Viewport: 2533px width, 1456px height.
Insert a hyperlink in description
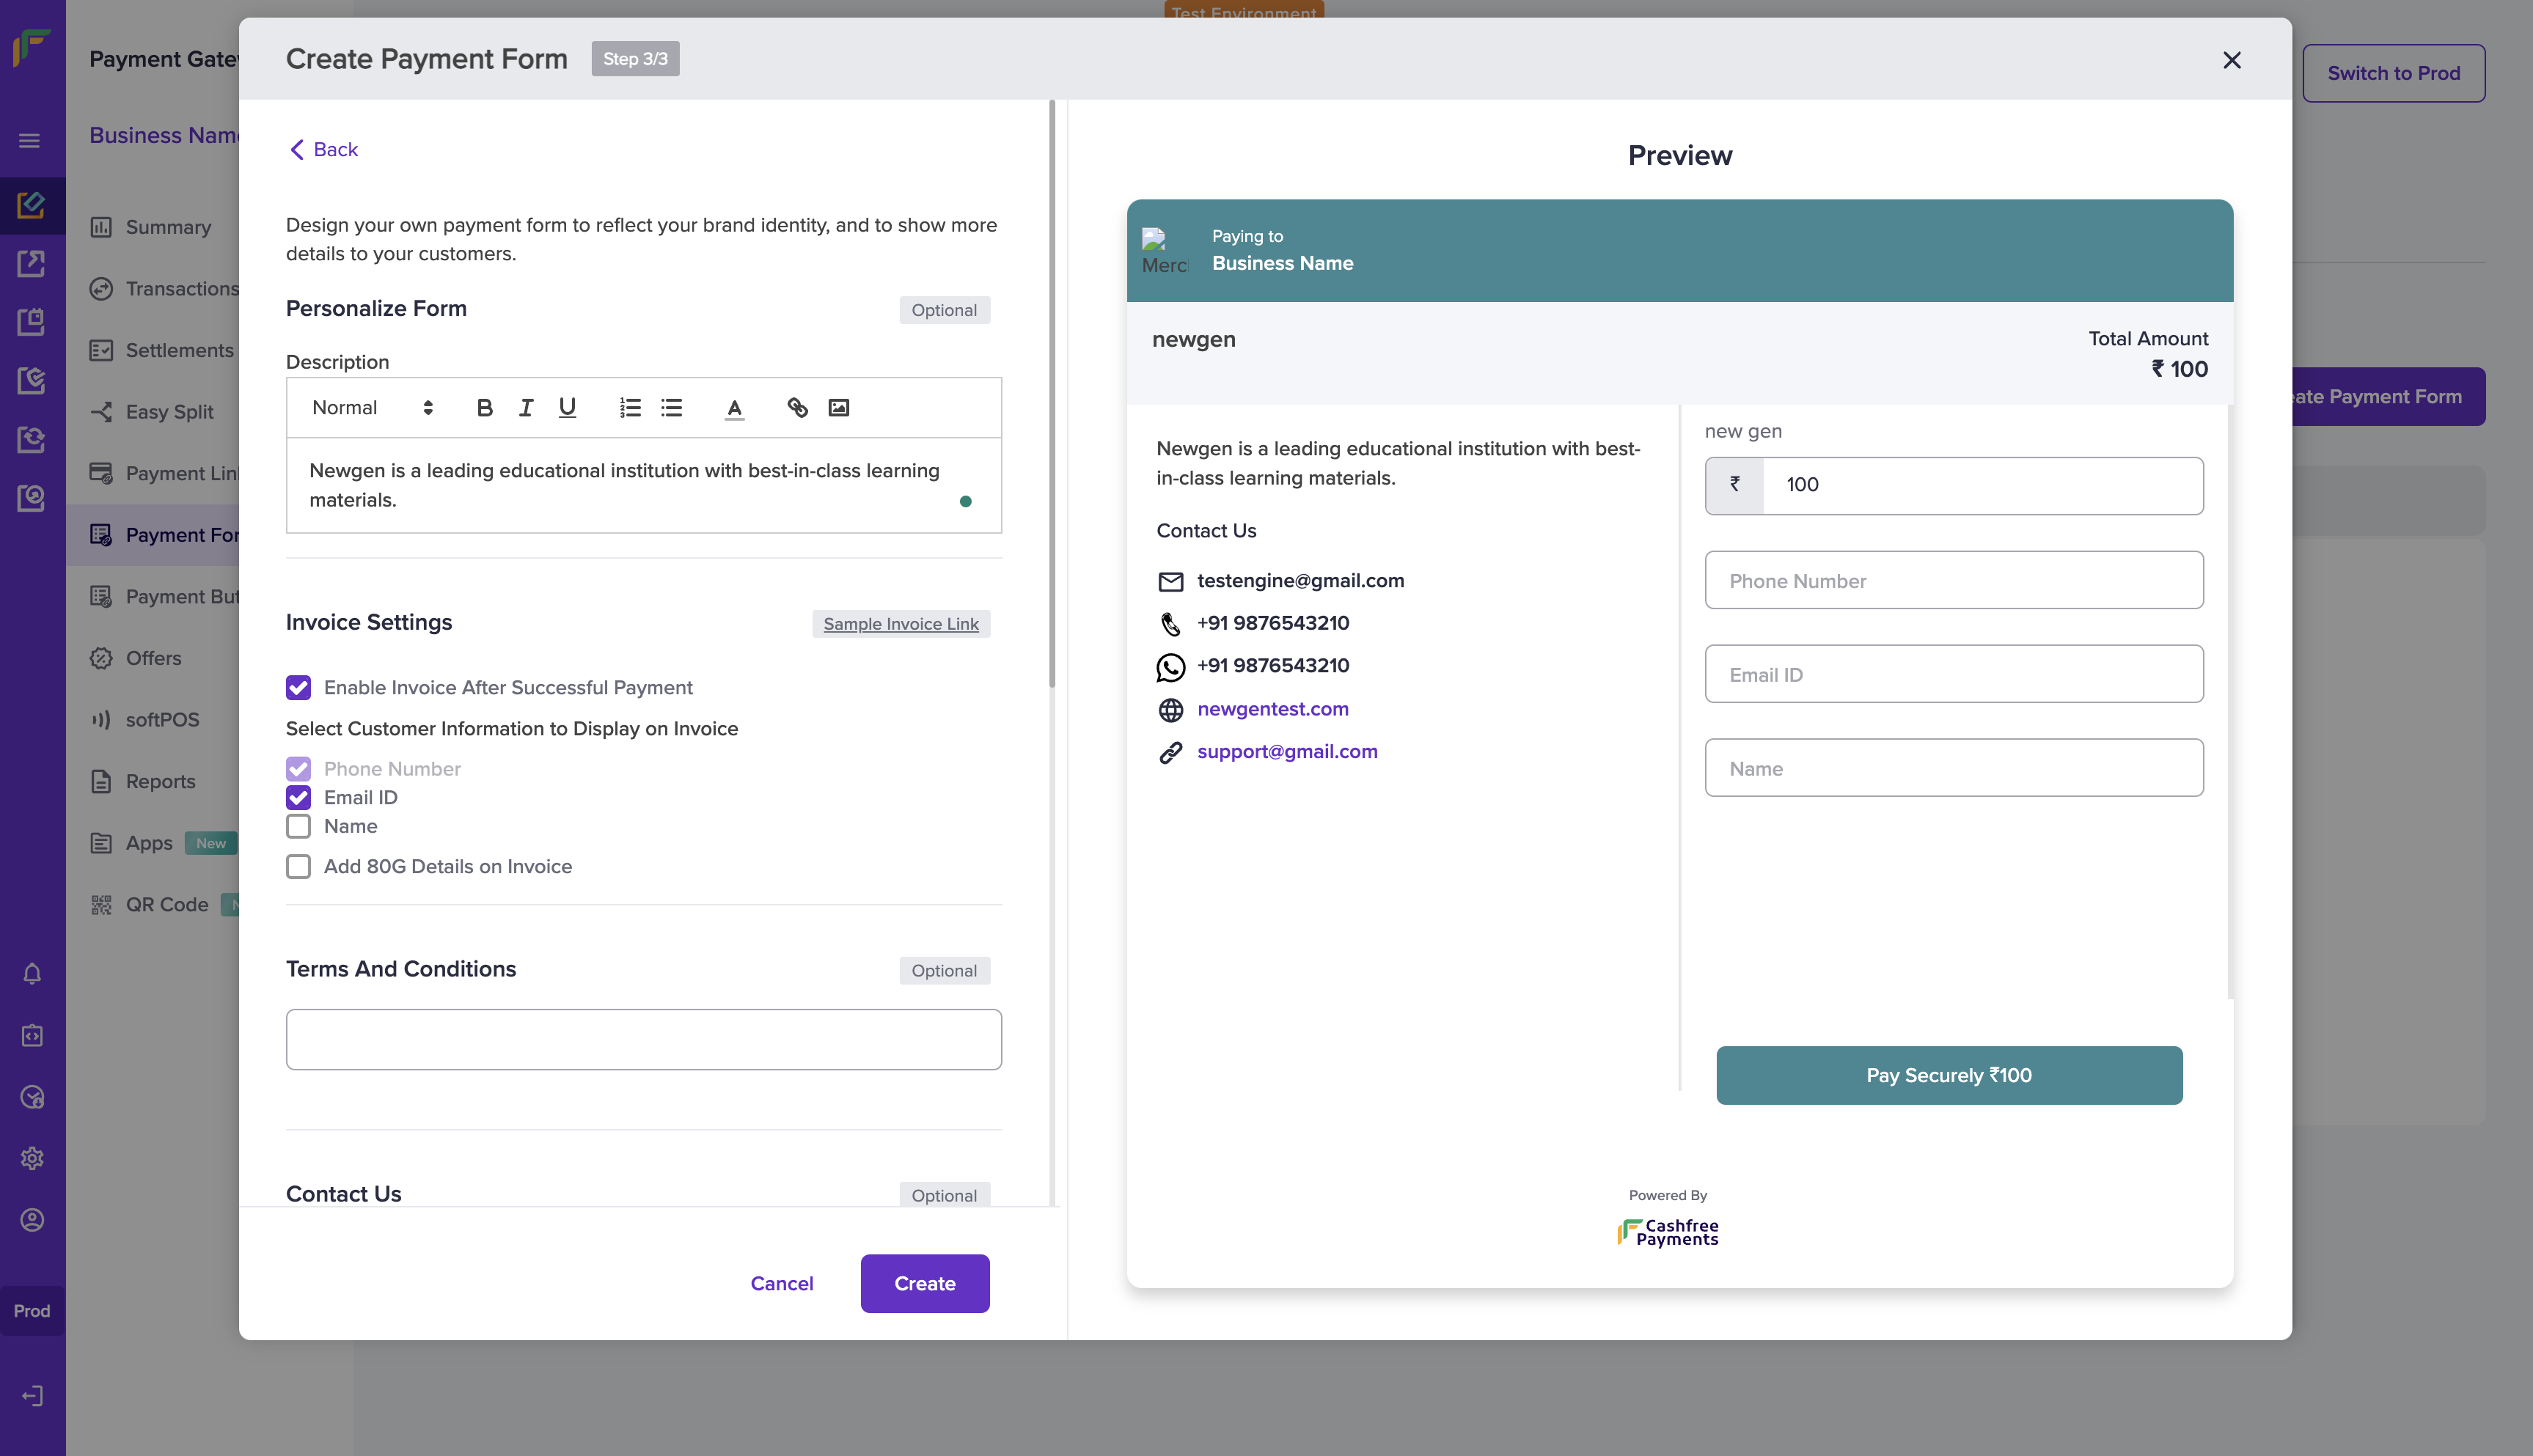coord(797,408)
